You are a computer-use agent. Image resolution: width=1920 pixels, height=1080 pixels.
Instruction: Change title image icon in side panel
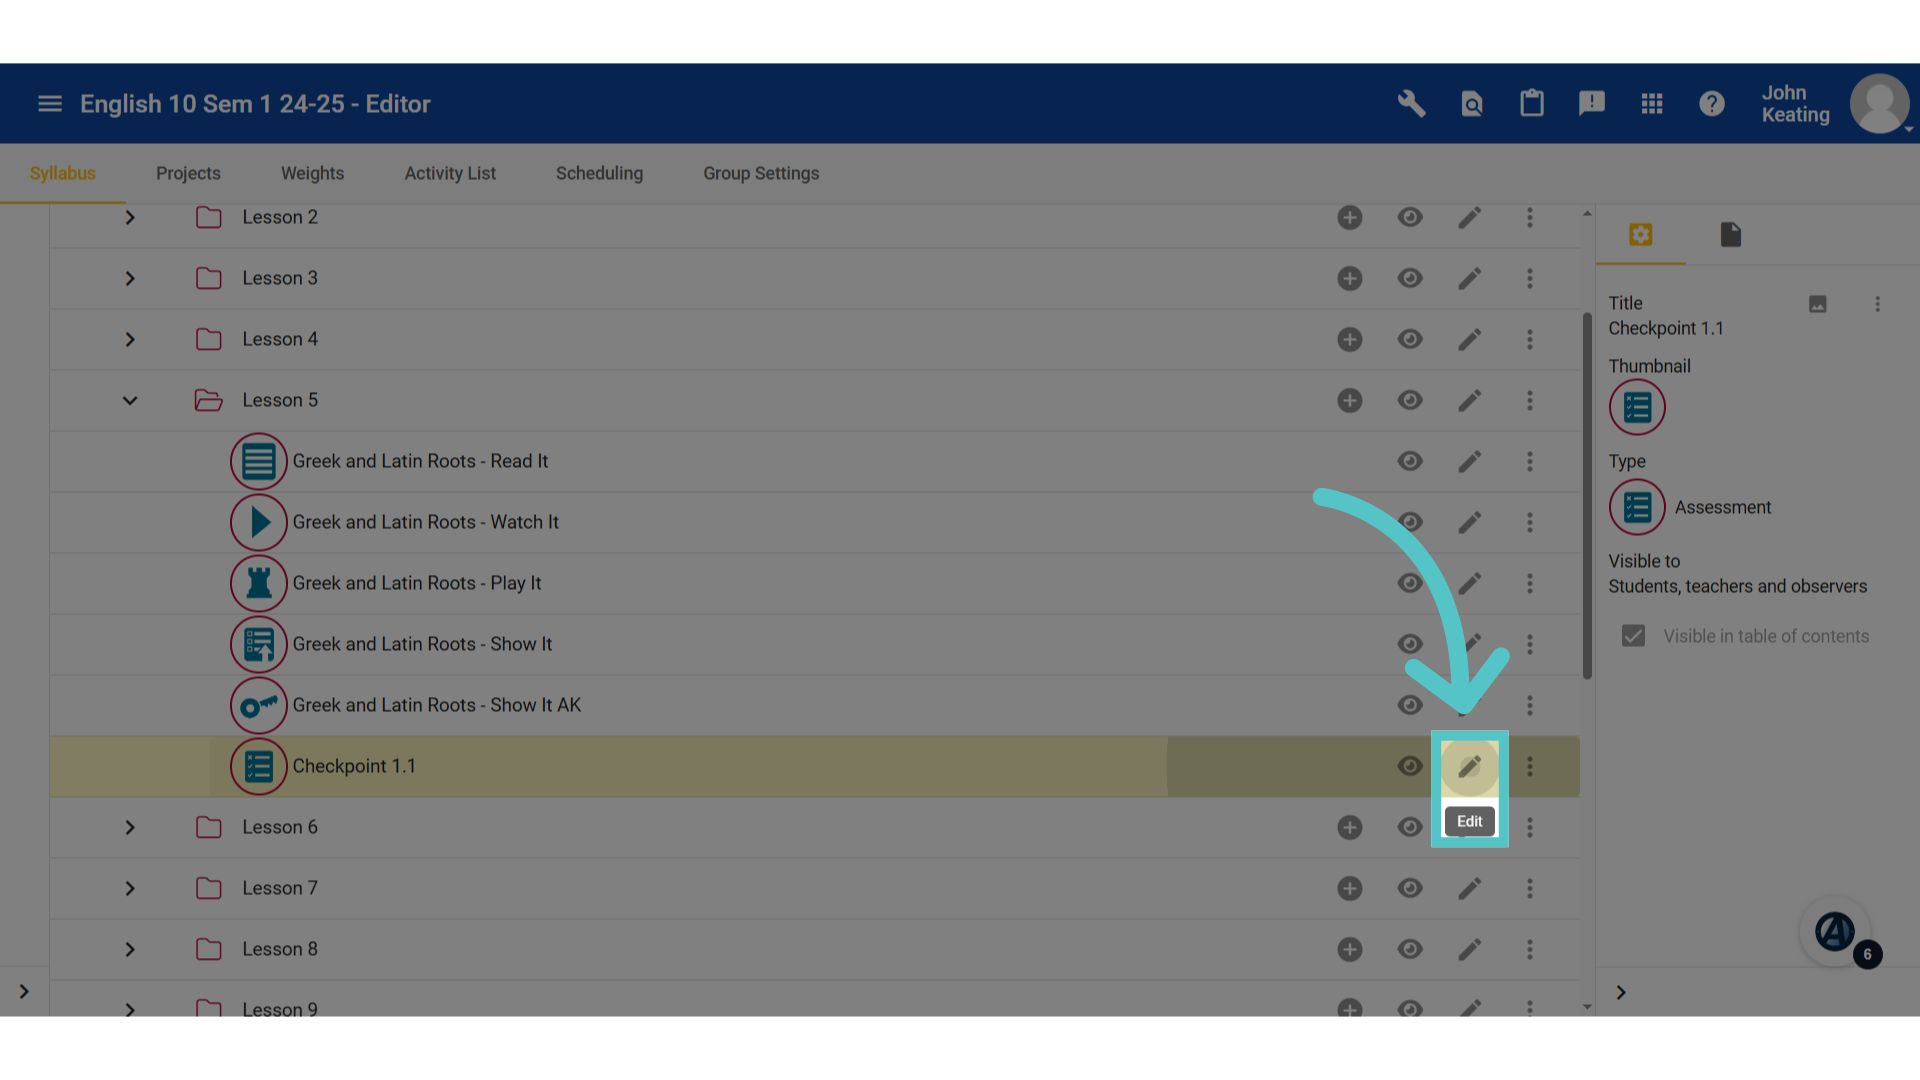click(1818, 304)
